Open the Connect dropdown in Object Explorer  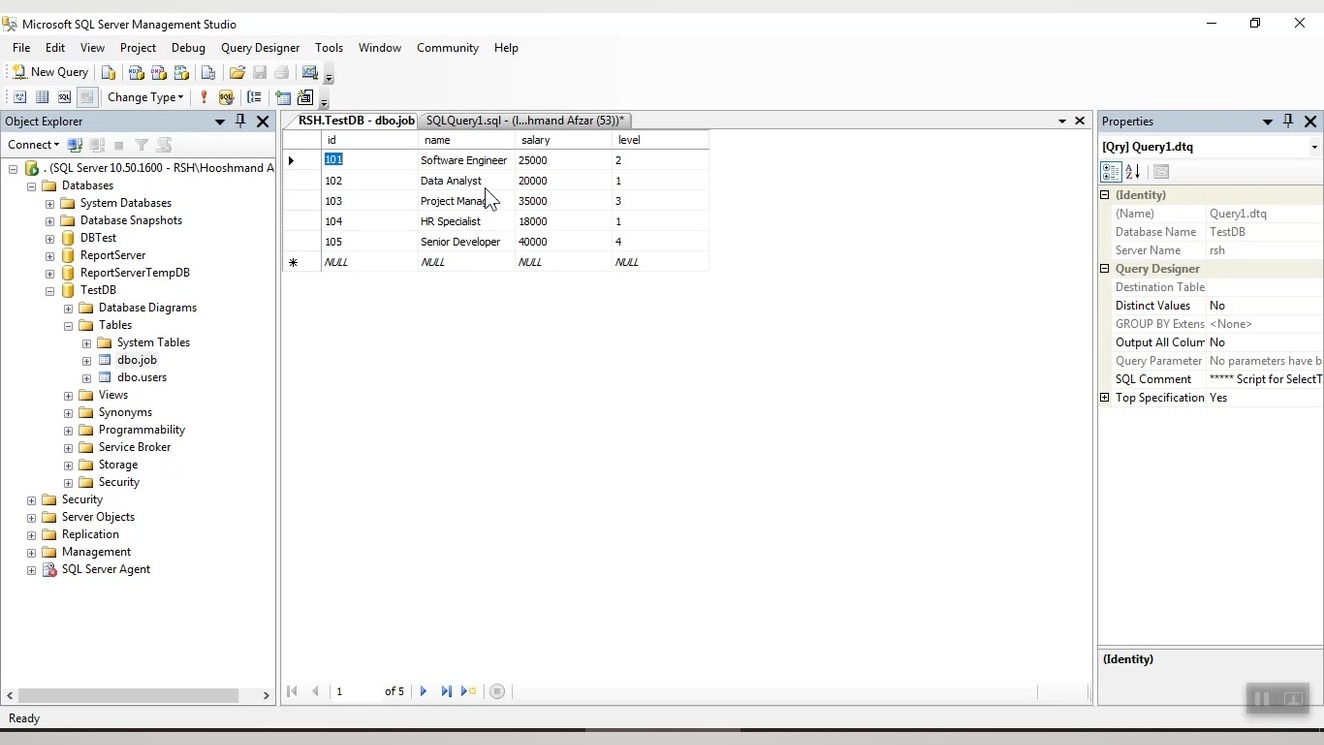[x=33, y=145]
